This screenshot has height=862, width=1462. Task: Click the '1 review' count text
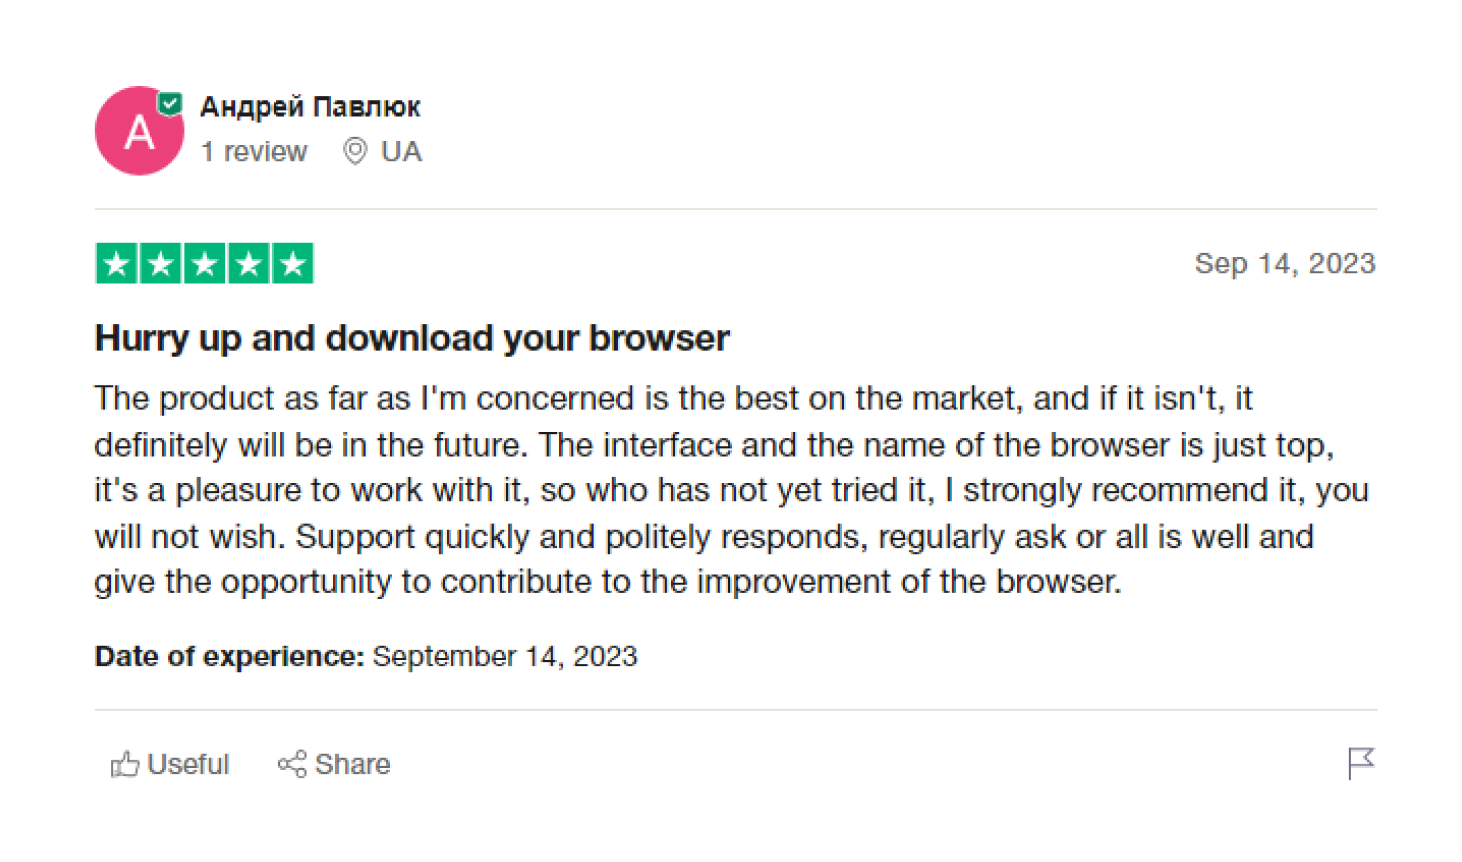pos(254,152)
